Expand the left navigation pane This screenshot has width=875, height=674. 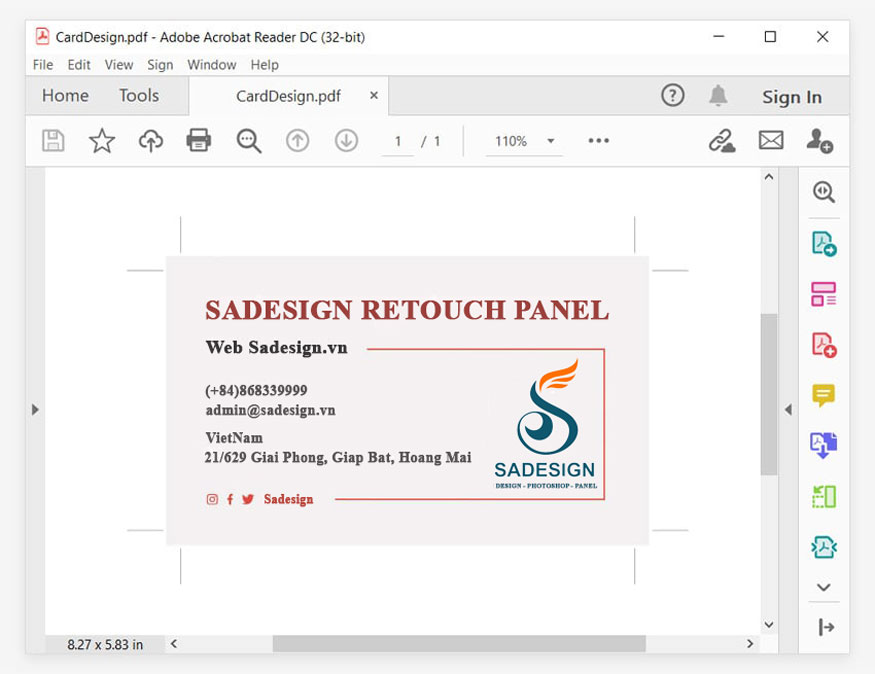coord(35,410)
